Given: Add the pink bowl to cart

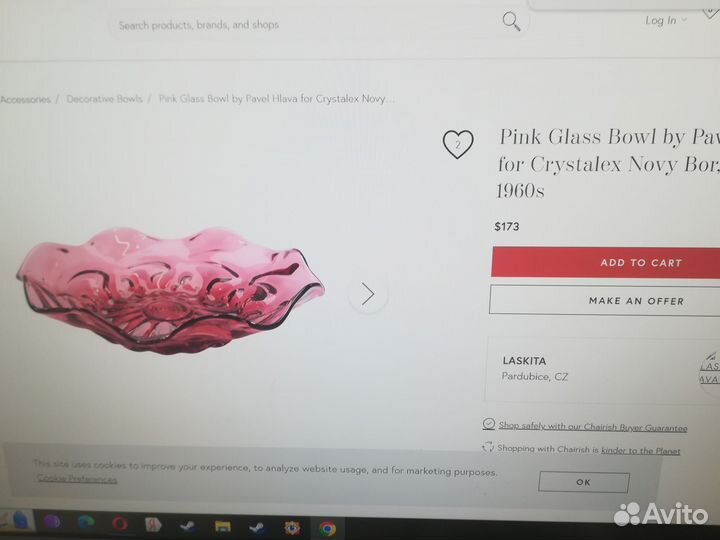Looking at the screenshot, I should tap(605, 263).
